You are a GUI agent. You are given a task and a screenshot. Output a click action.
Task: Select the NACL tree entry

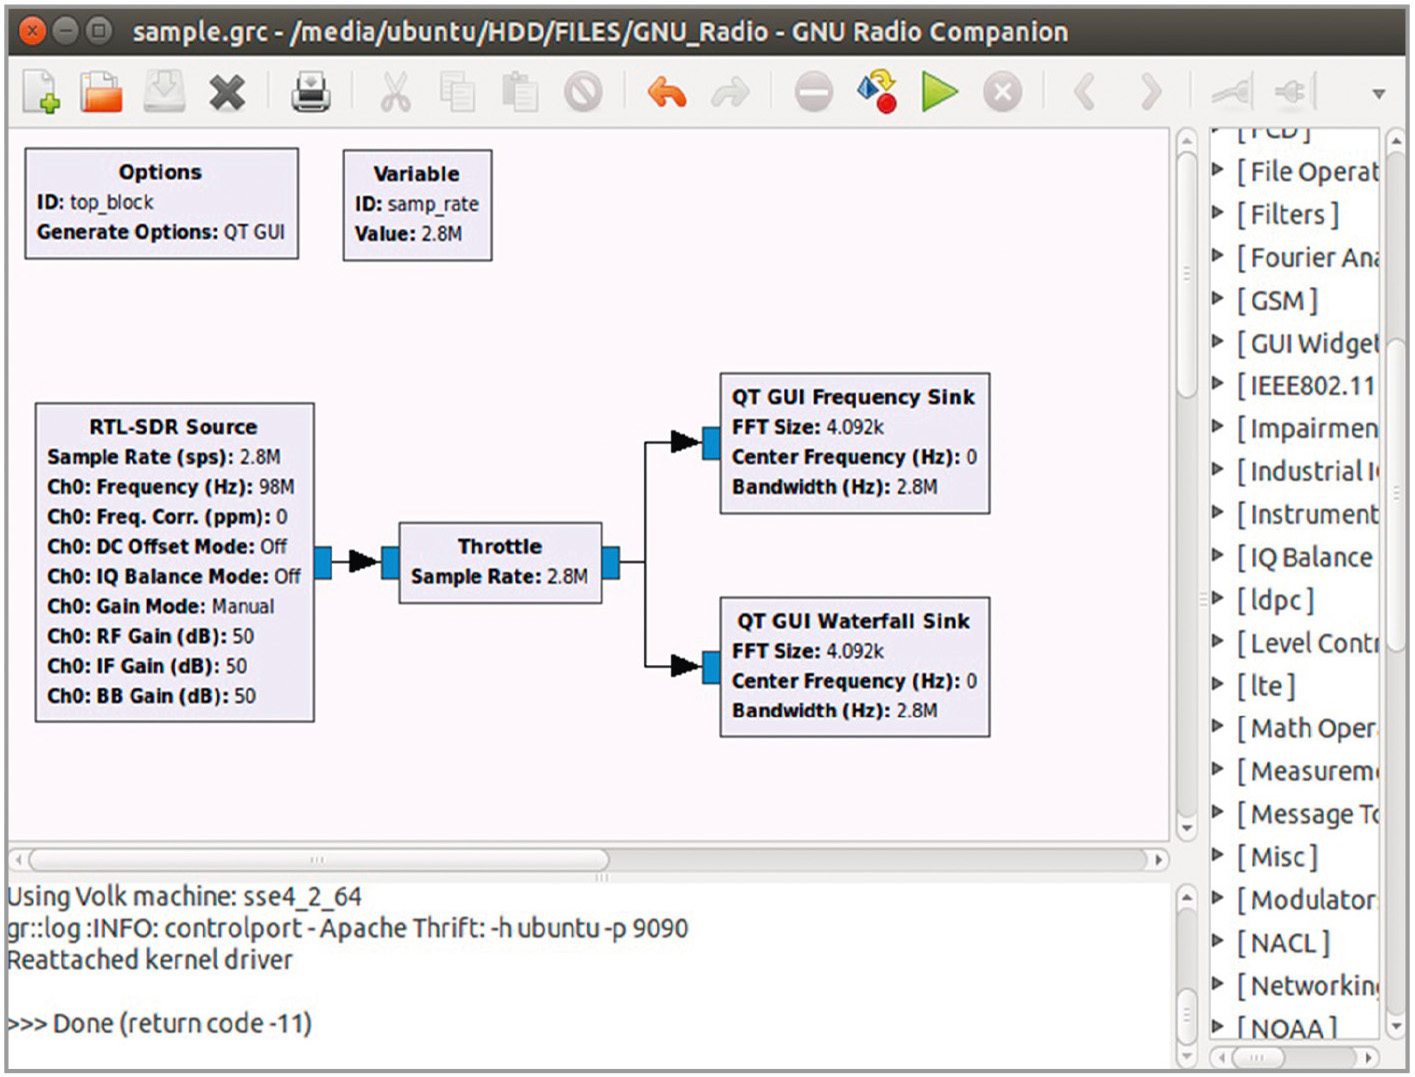pyautogui.click(x=1283, y=943)
